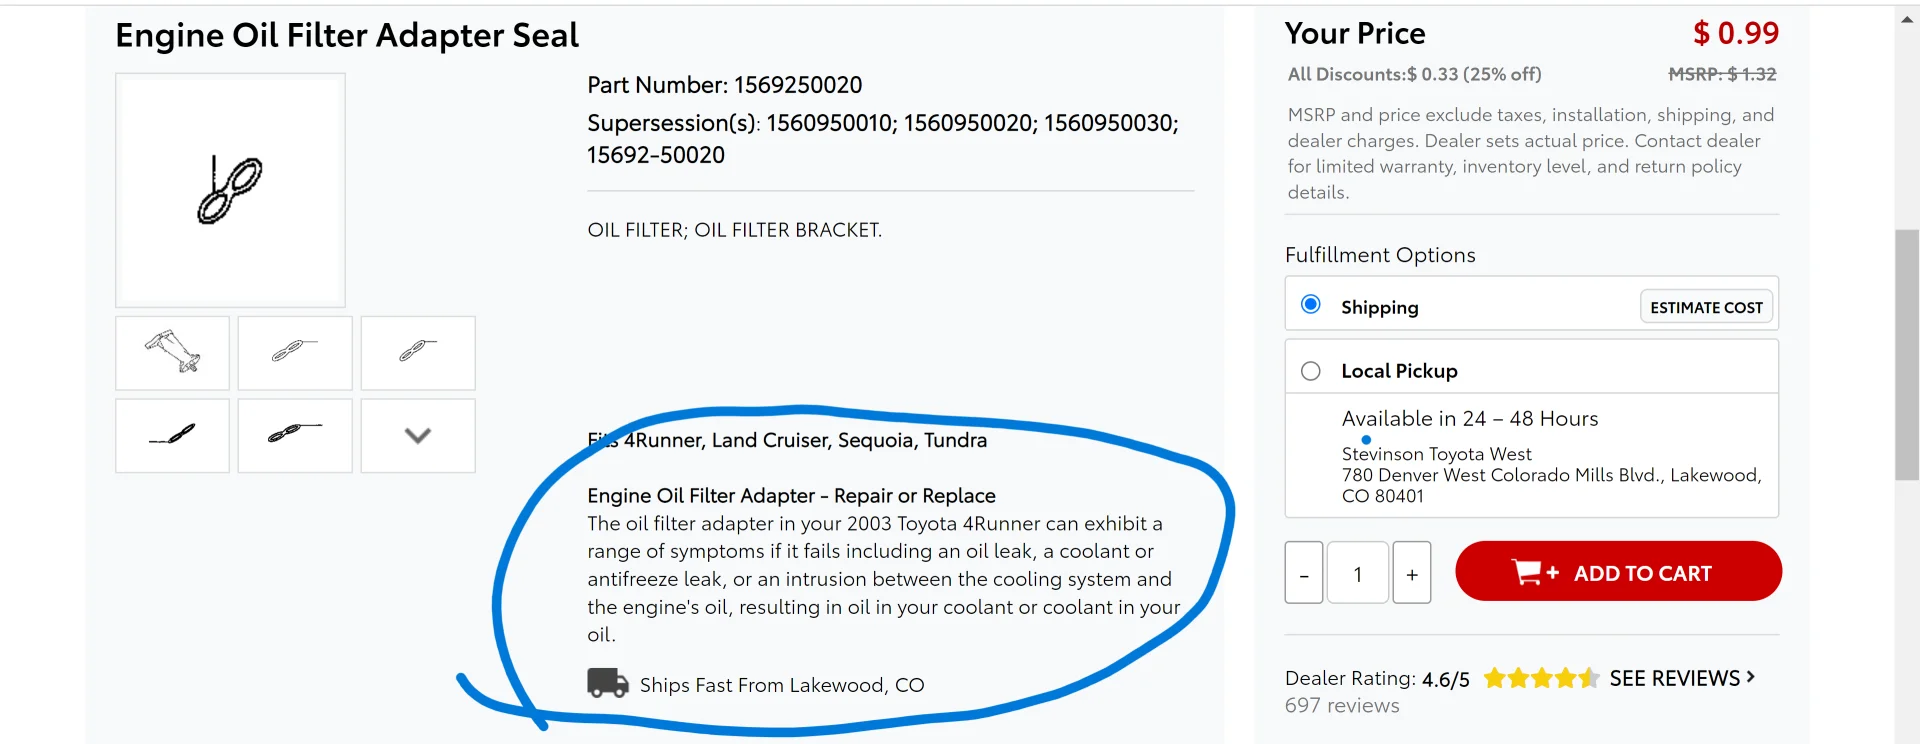Select the second gasket thumbnail in the top row
This screenshot has height=744, width=1920.
295,353
